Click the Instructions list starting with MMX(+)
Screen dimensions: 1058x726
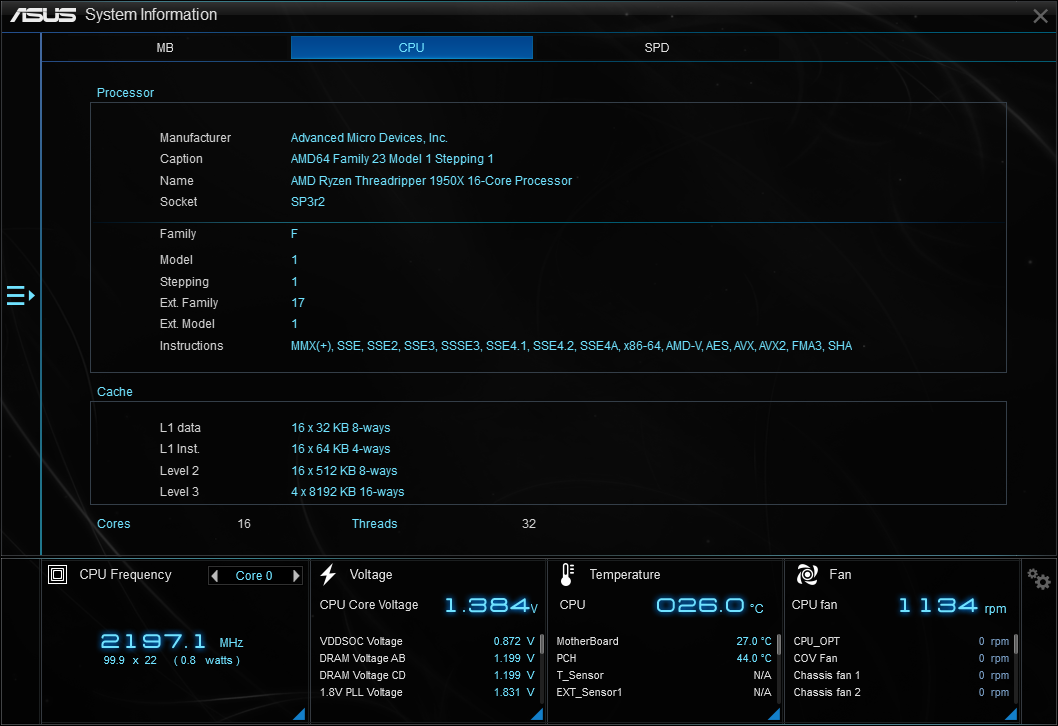point(572,345)
